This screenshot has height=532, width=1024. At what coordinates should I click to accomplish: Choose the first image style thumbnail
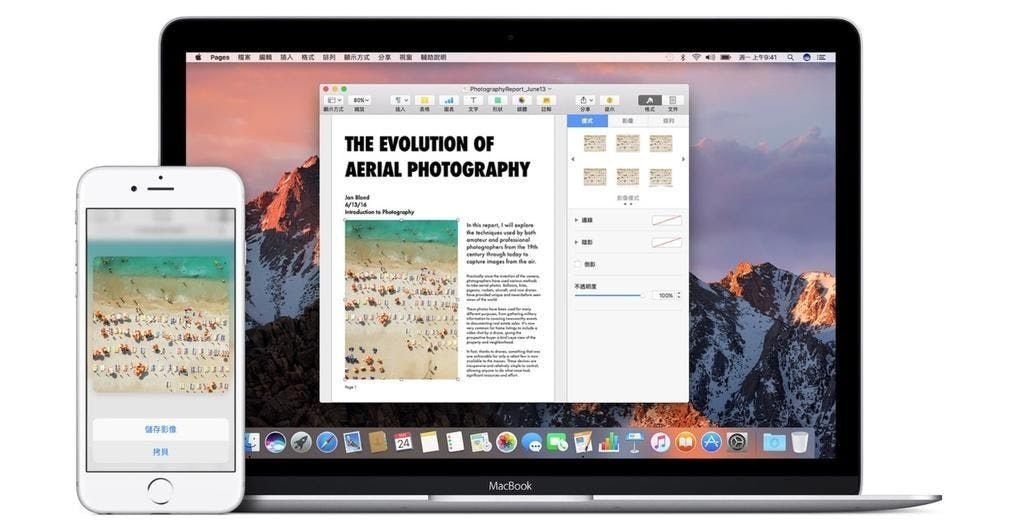coord(595,143)
